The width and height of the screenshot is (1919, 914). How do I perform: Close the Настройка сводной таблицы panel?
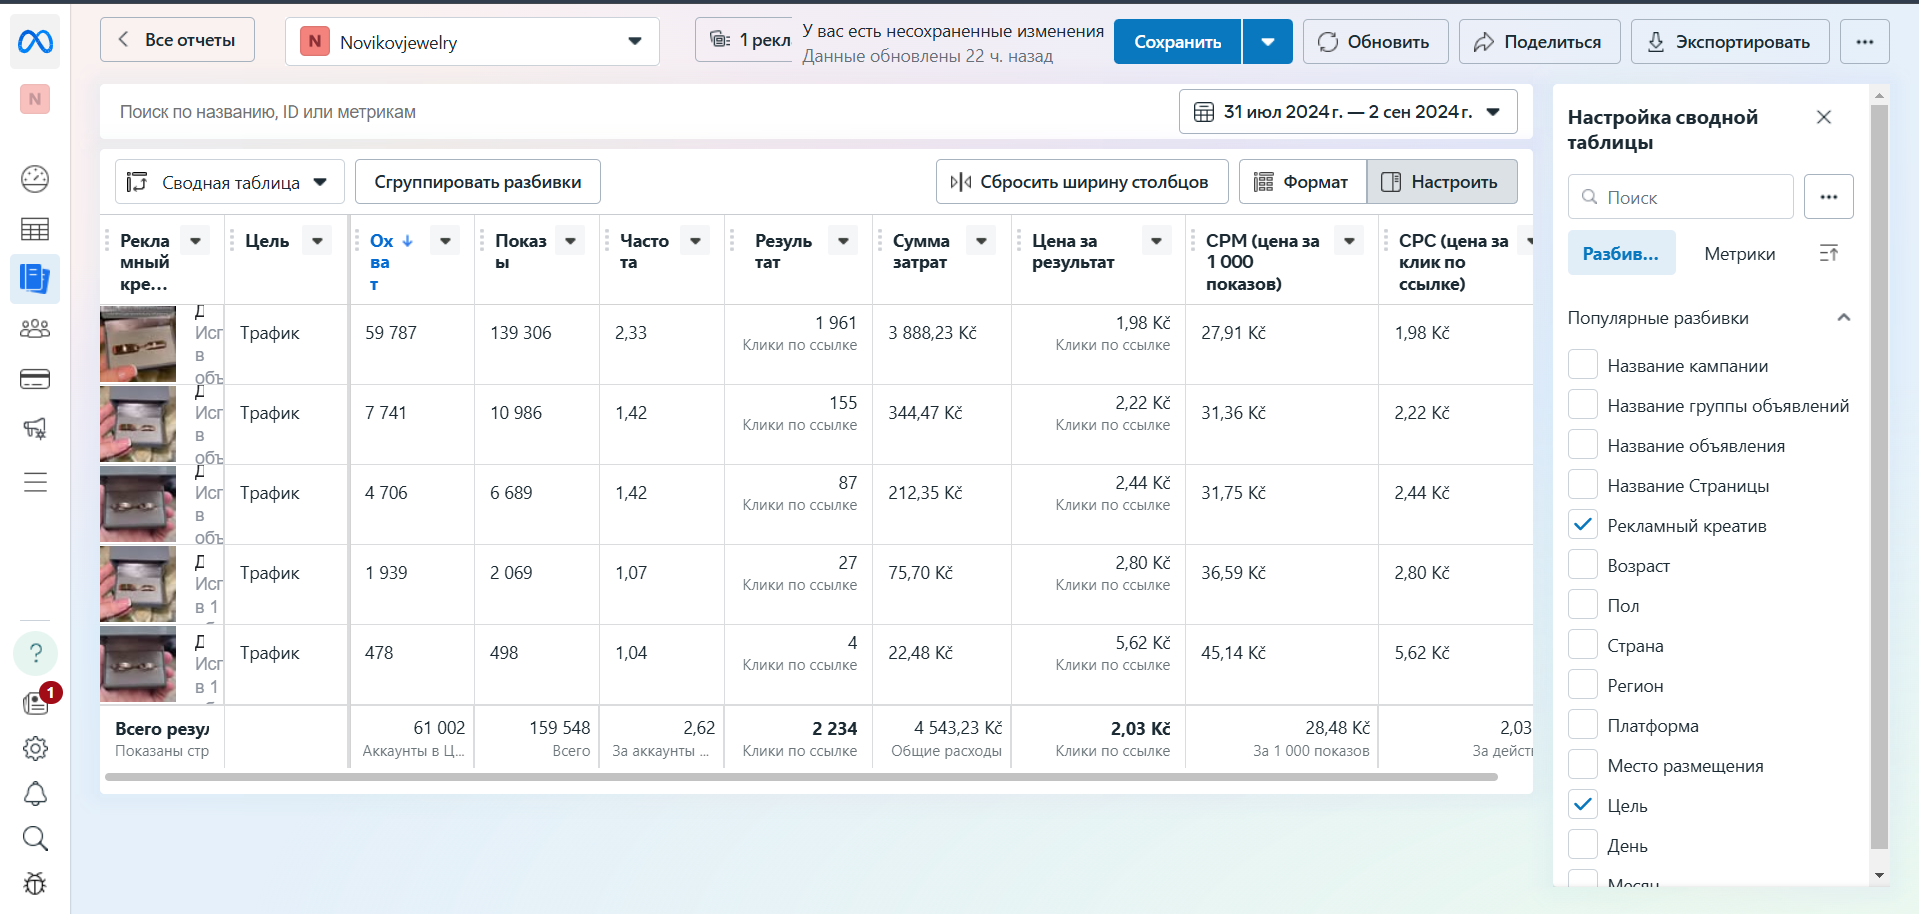pos(1824,117)
